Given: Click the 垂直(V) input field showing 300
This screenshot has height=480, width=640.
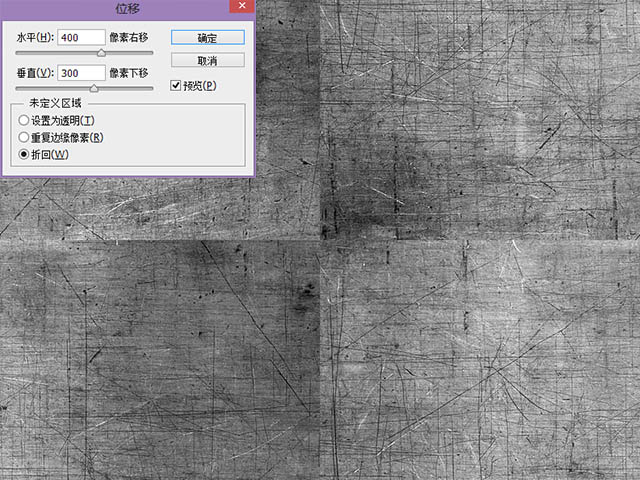Looking at the screenshot, I should click(x=81, y=73).
